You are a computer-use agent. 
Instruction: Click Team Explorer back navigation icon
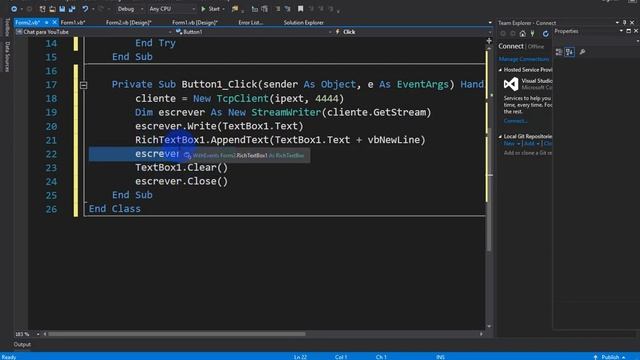503,34
